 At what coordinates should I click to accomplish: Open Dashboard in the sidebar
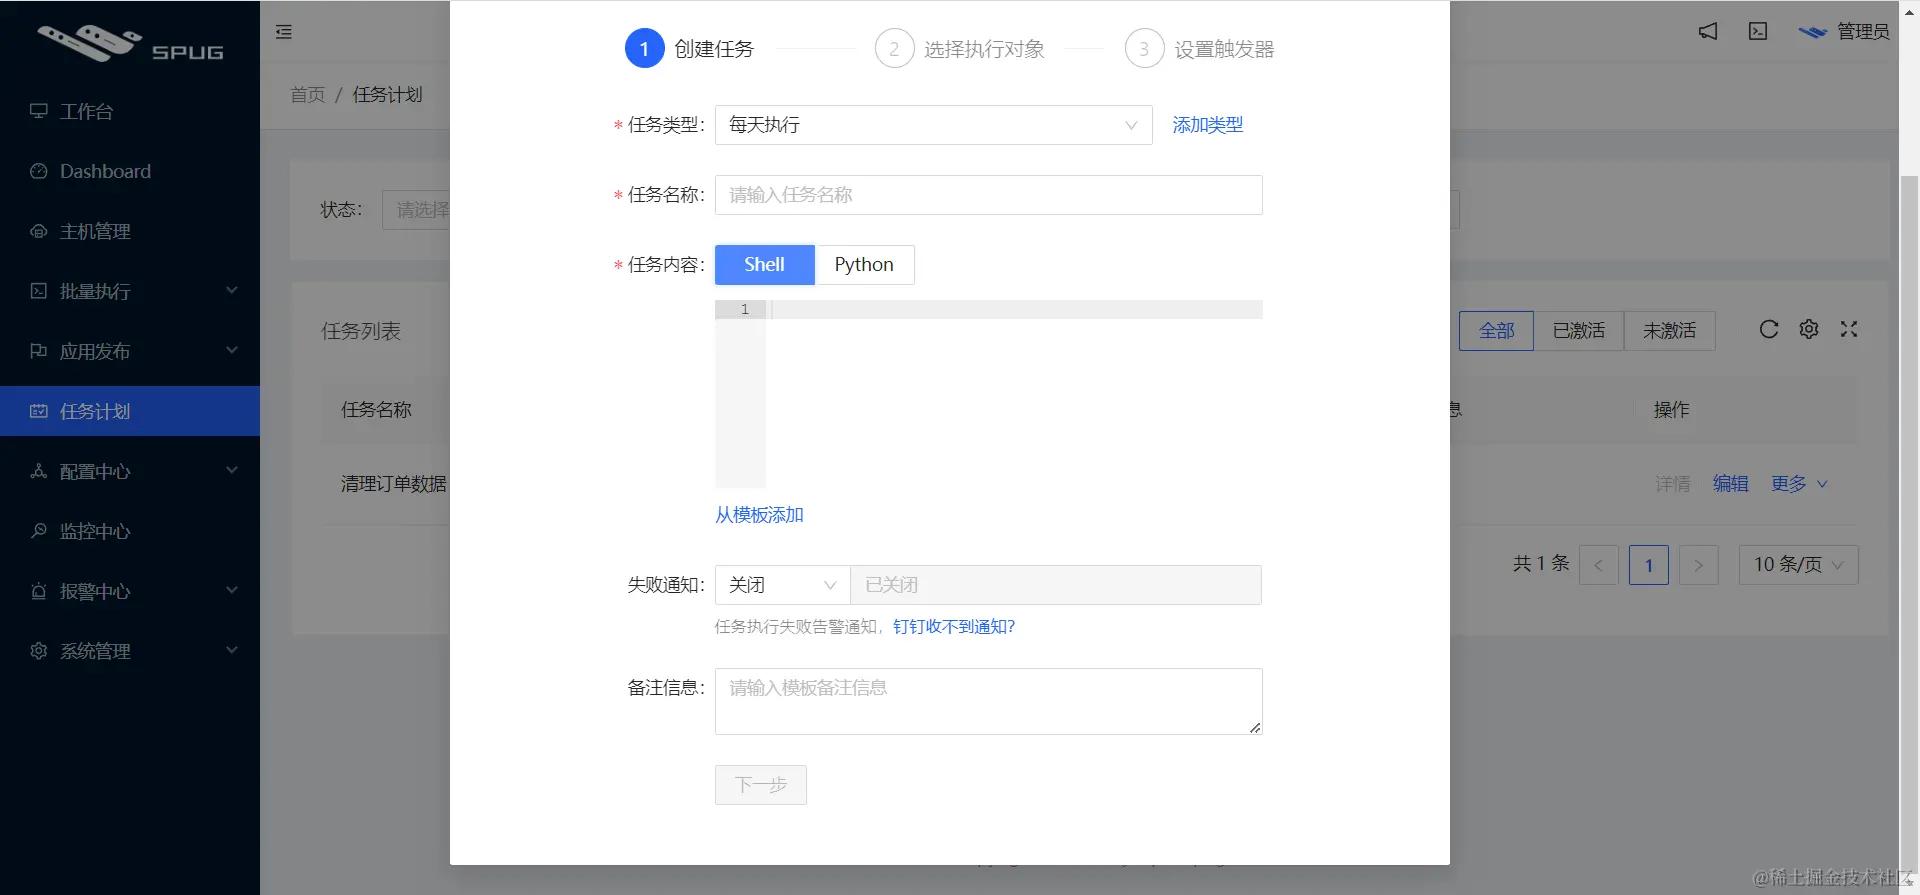point(130,171)
